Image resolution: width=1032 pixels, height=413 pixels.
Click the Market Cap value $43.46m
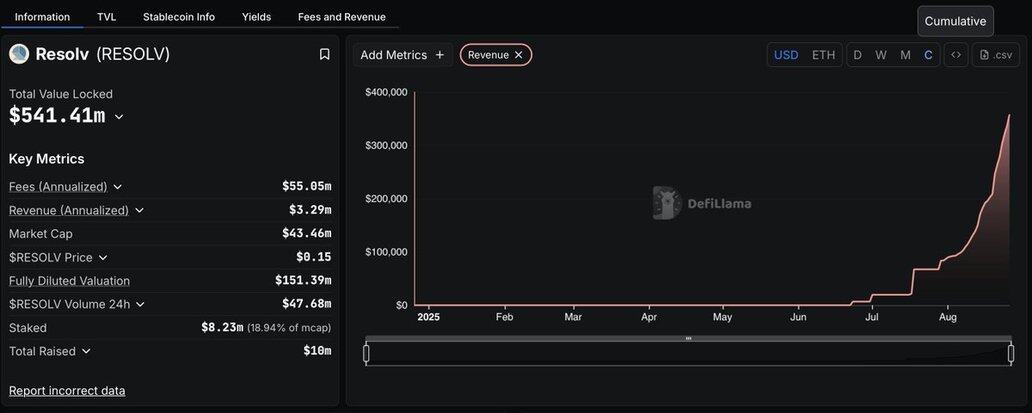tap(307, 233)
